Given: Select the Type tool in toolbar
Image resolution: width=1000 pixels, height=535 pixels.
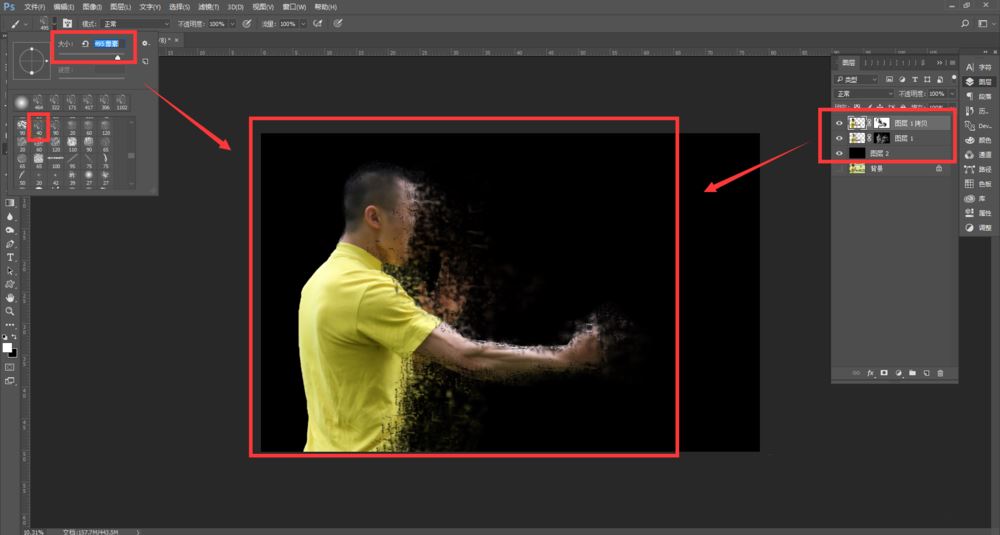Looking at the screenshot, I should [x=10, y=257].
